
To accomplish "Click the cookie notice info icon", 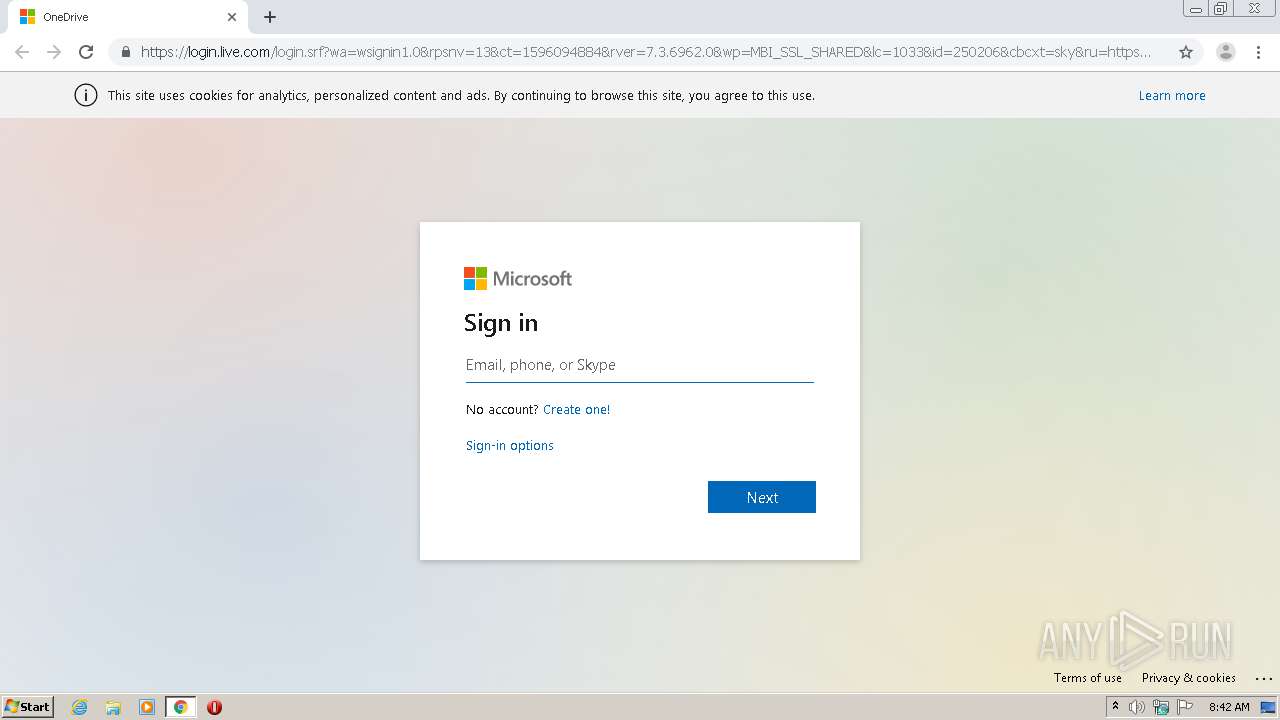I will (x=86, y=96).
